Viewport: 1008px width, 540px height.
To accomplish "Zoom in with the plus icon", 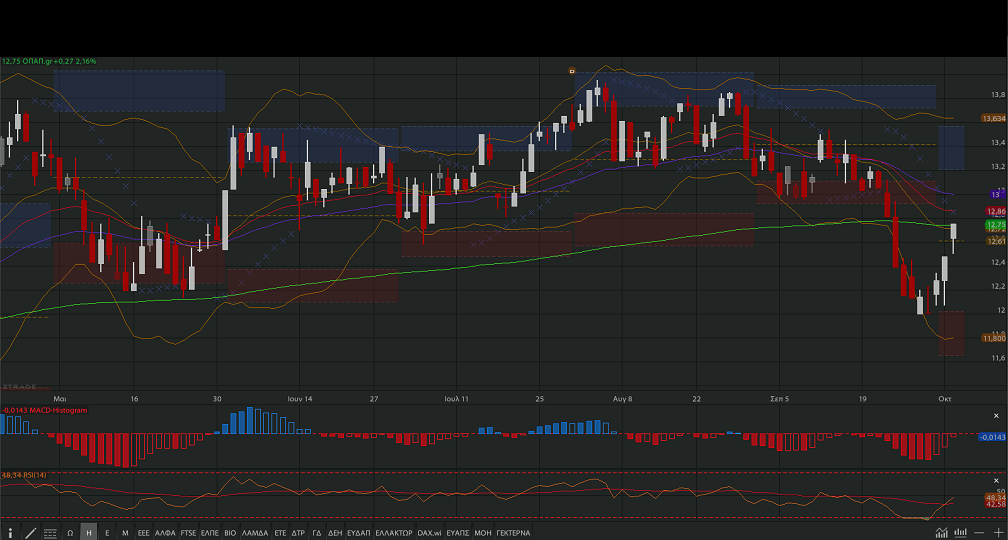I will (x=998, y=532).
